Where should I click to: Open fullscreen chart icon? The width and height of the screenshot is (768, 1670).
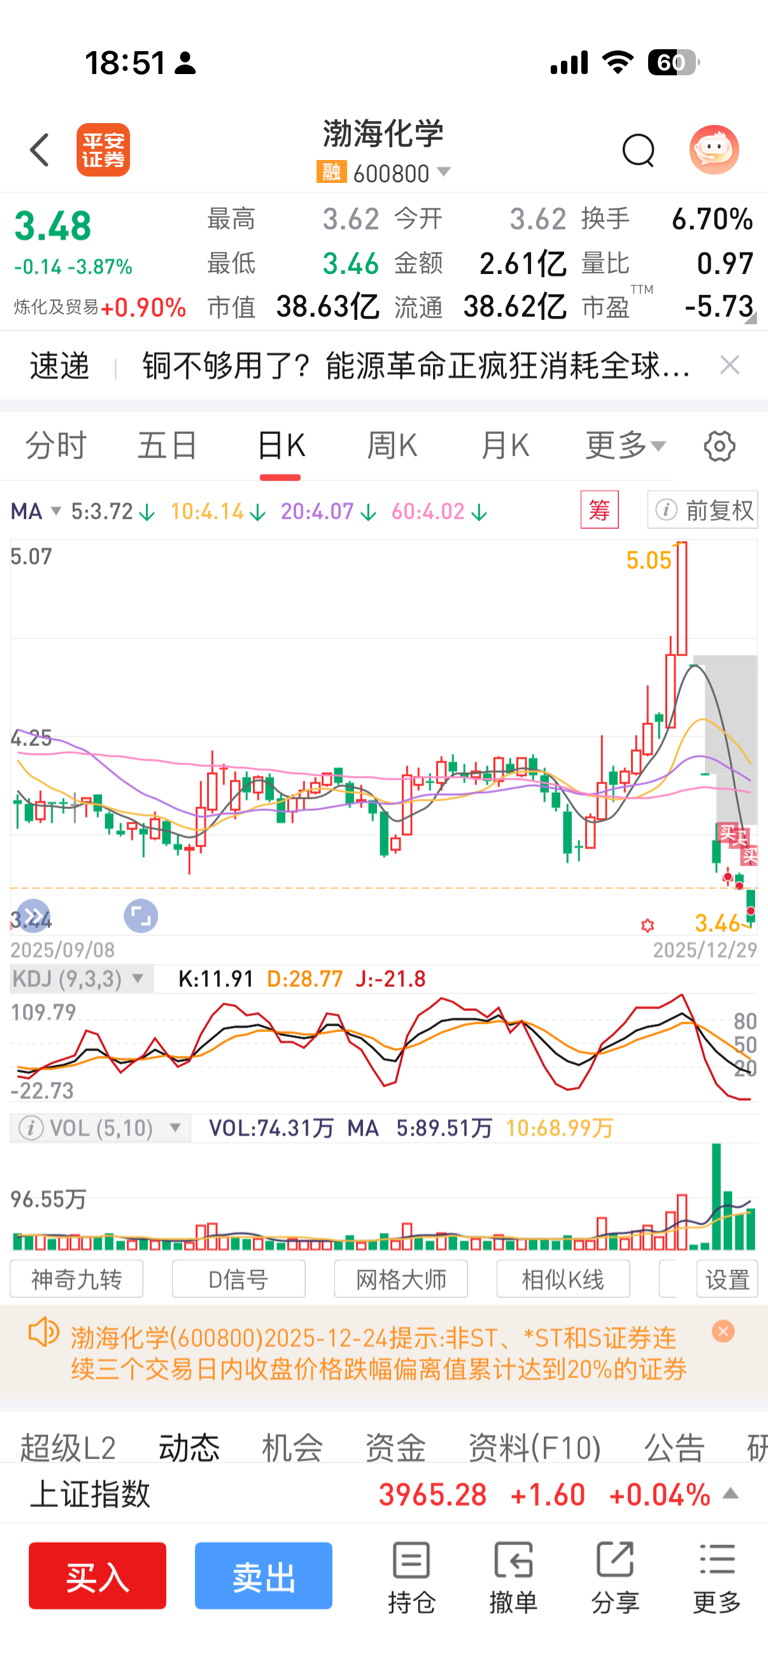141,915
